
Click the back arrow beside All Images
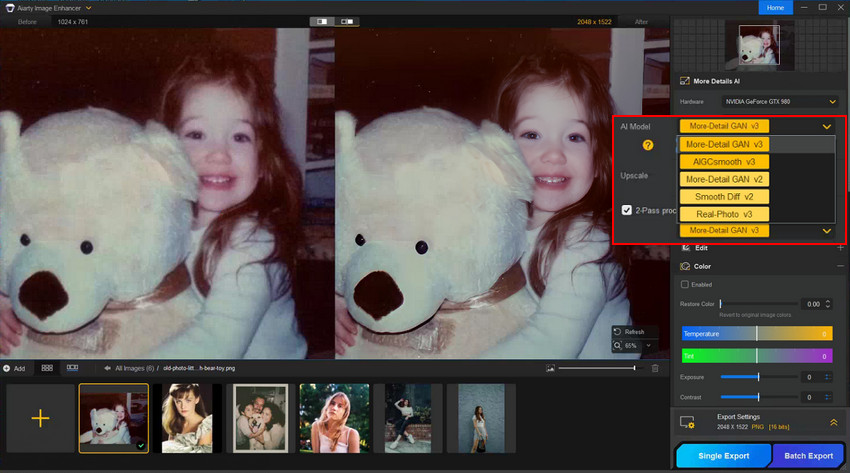click(x=107, y=368)
